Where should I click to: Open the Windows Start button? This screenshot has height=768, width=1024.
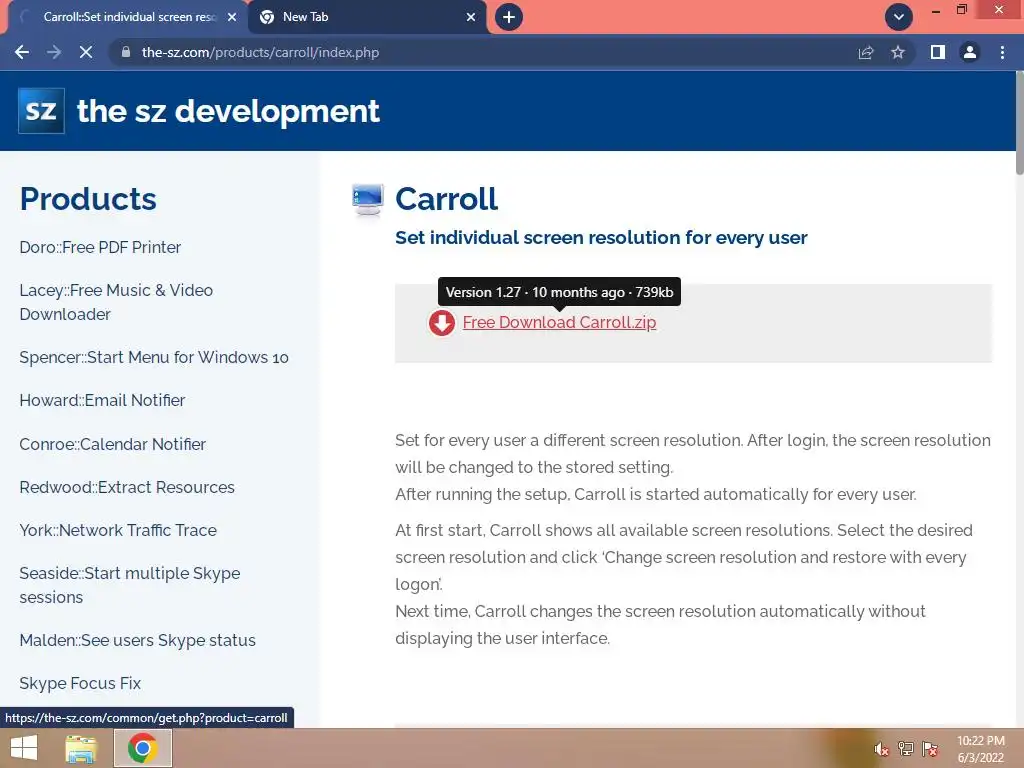pos(24,748)
